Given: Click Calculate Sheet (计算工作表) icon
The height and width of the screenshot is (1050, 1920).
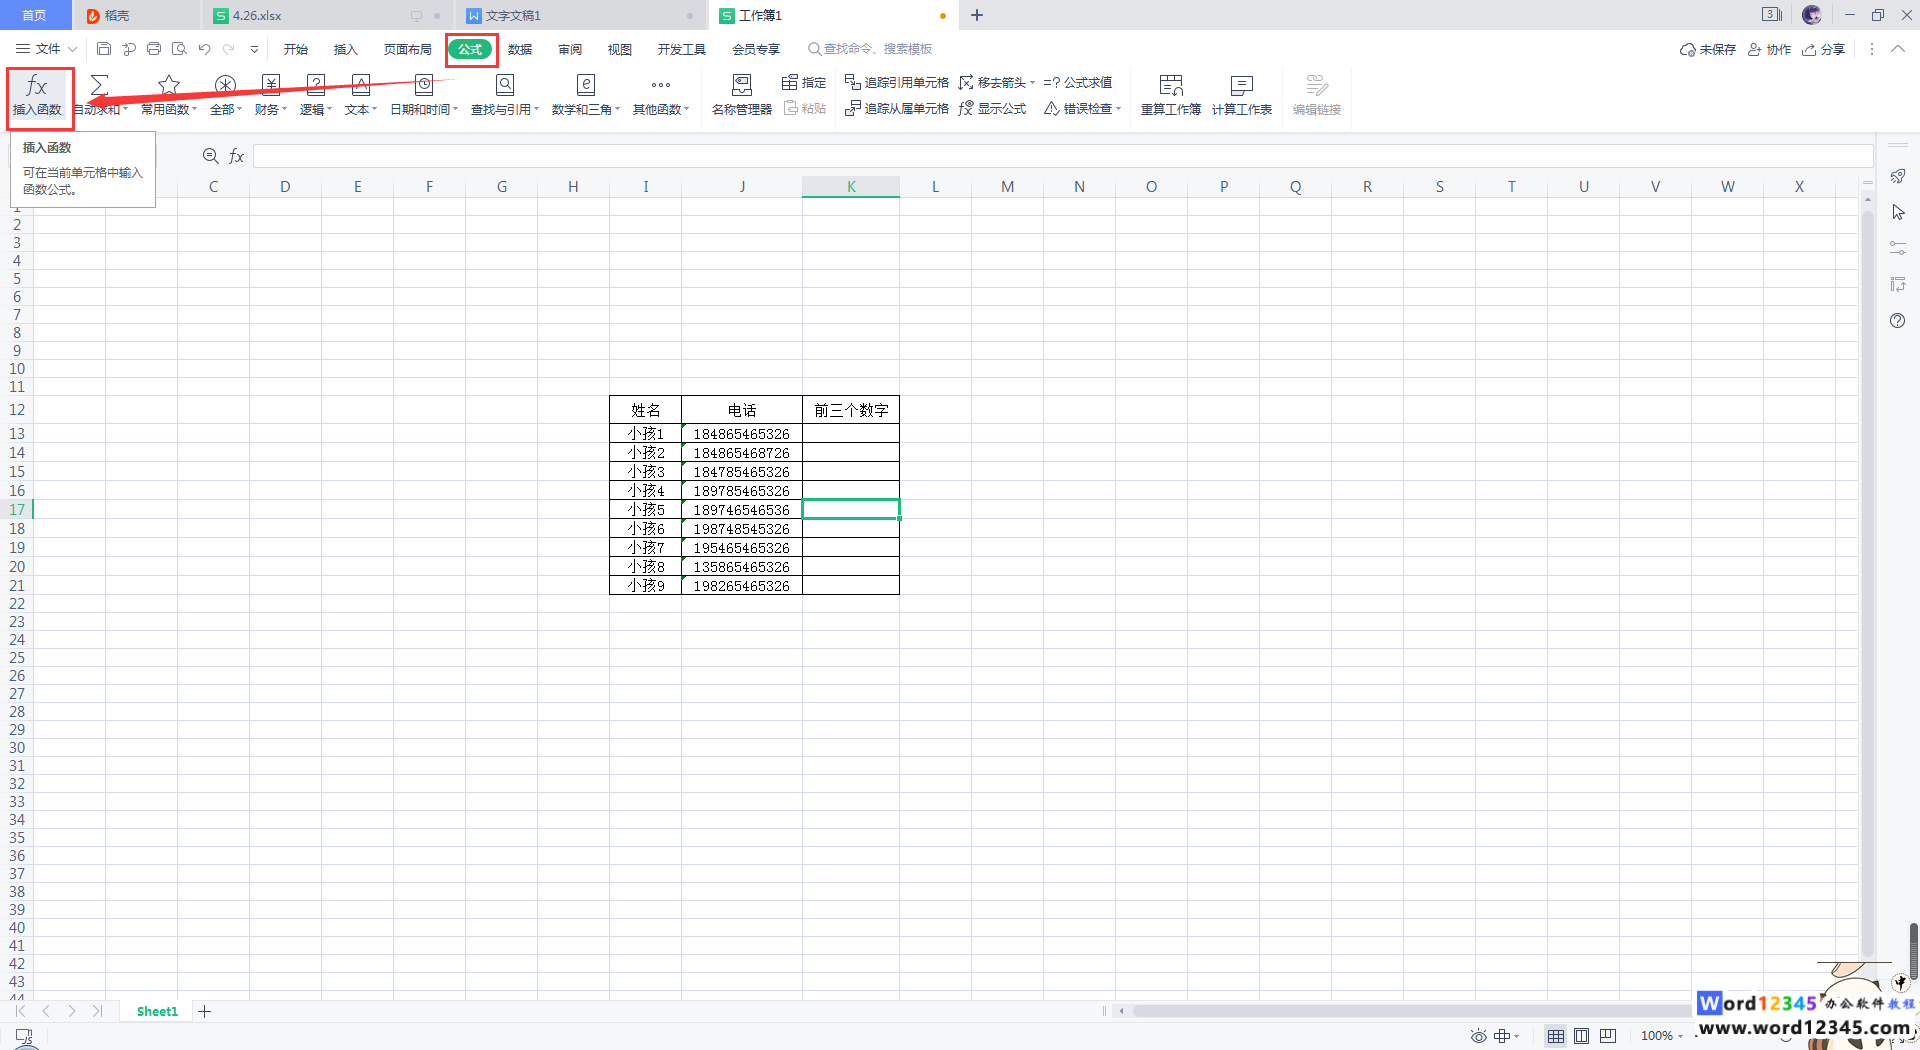Looking at the screenshot, I should [1241, 95].
